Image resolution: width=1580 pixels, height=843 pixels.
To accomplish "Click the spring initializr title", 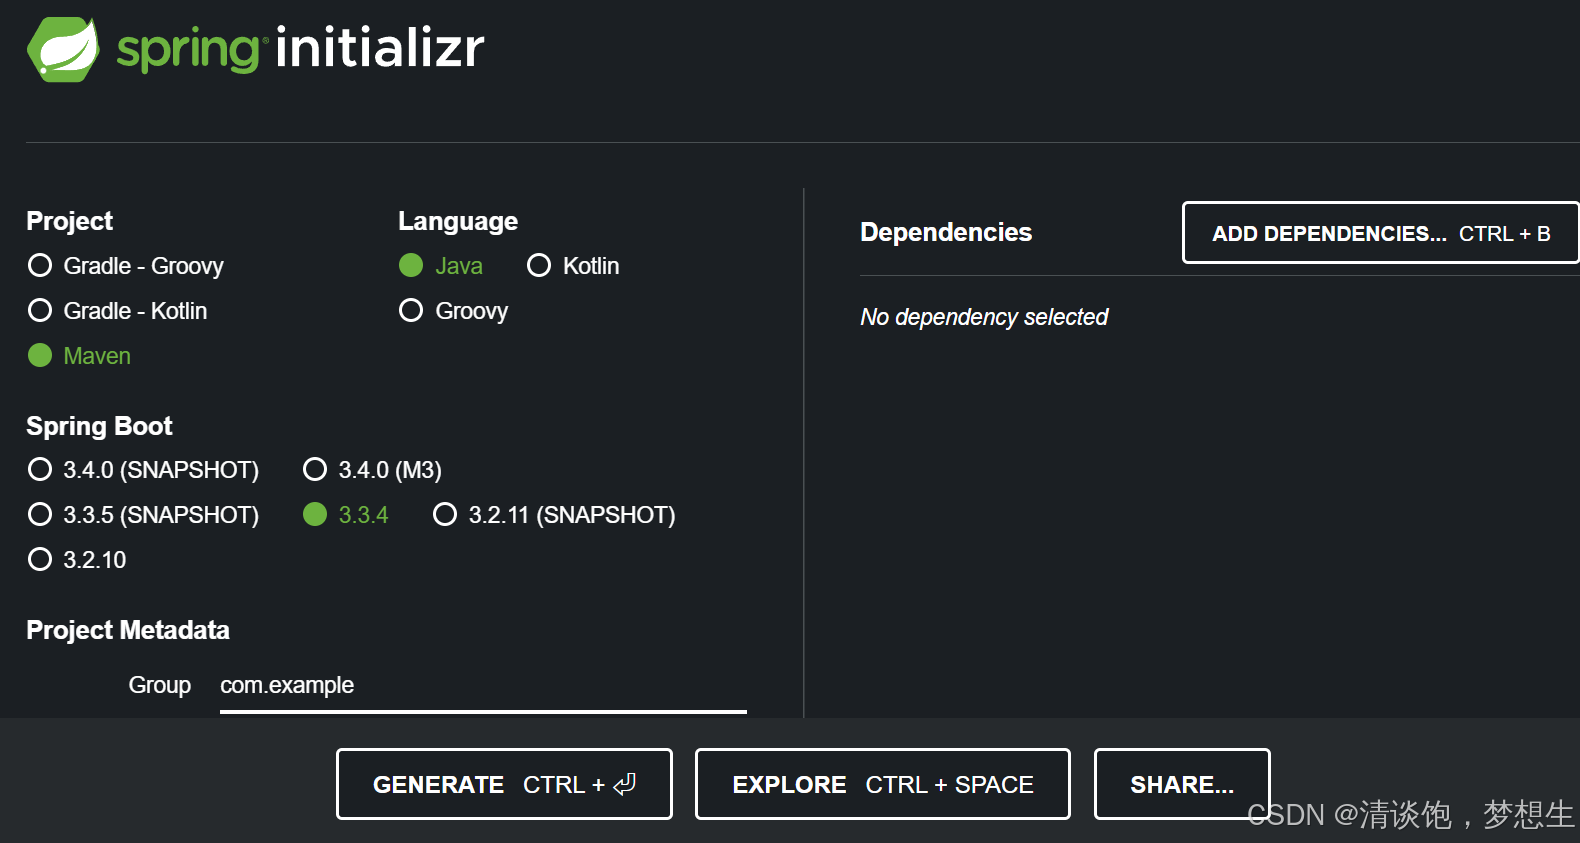I will coord(300,48).
